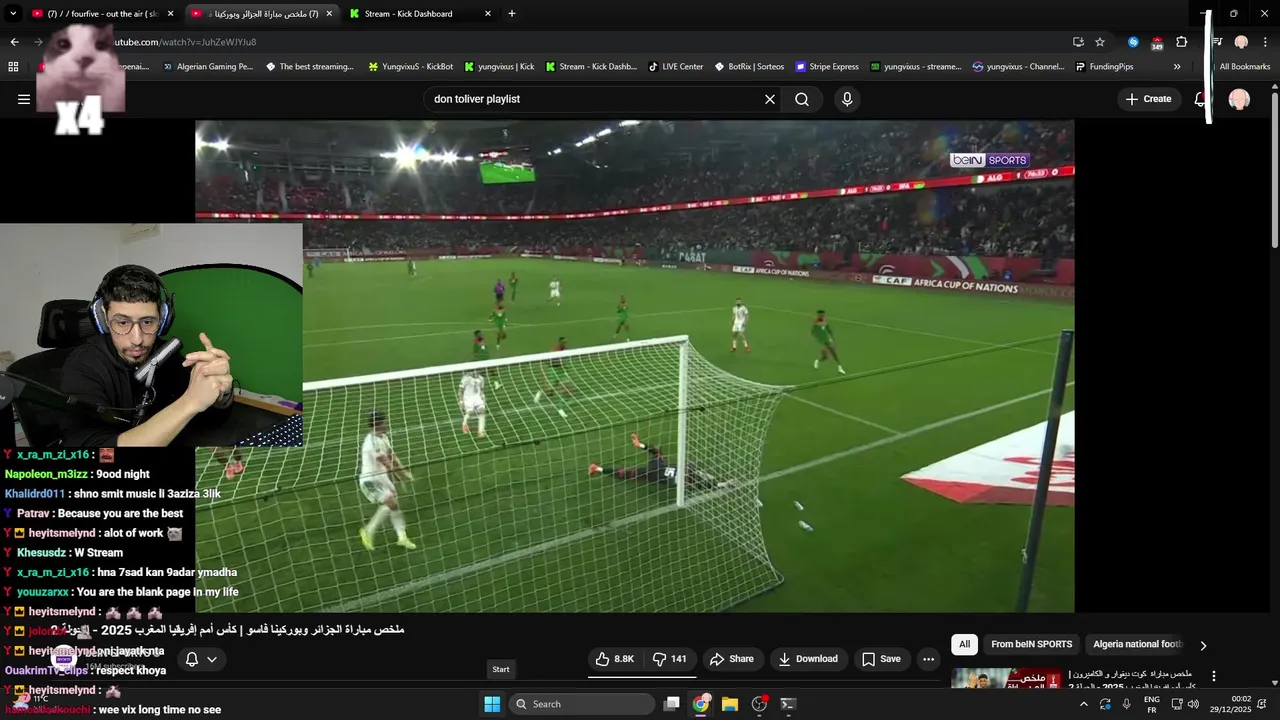This screenshot has height=720, width=1280.
Task: Open the suggested video thumbnail
Action: point(1006,679)
